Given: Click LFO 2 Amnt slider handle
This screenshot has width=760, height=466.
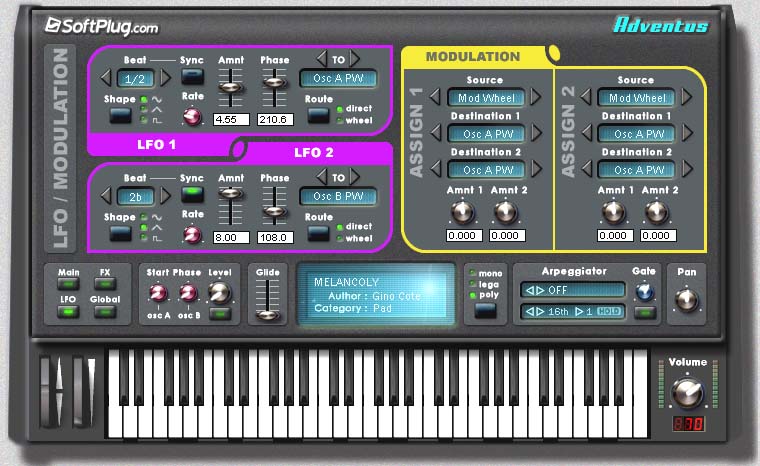Looking at the screenshot, I should [230, 193].
